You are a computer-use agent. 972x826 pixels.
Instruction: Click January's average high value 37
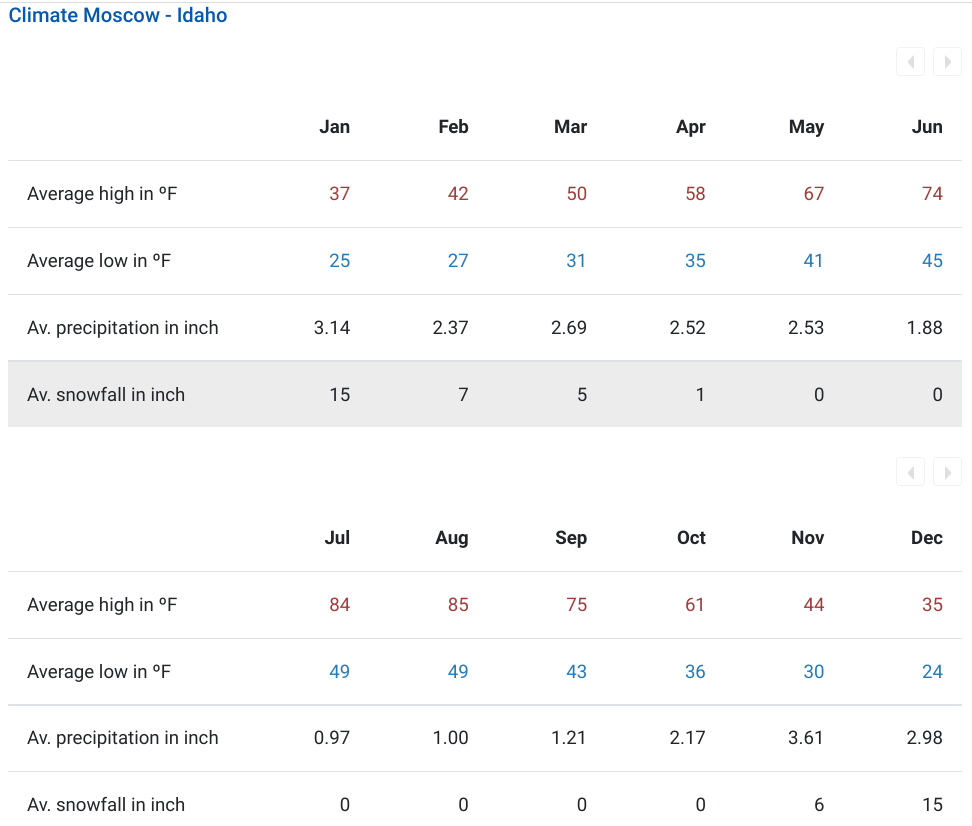click(340, 194)
